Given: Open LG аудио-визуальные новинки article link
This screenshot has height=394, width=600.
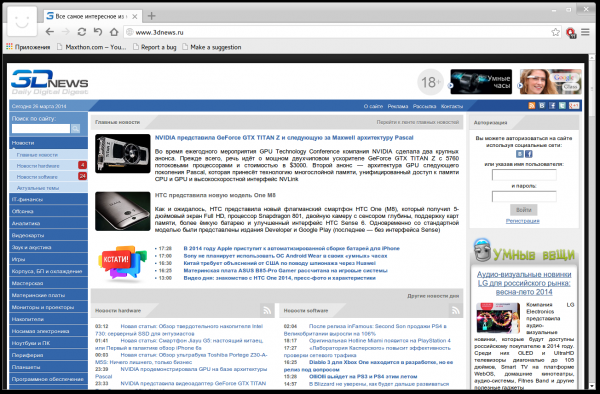Looking at the screenshot, I should pos(524,283).
